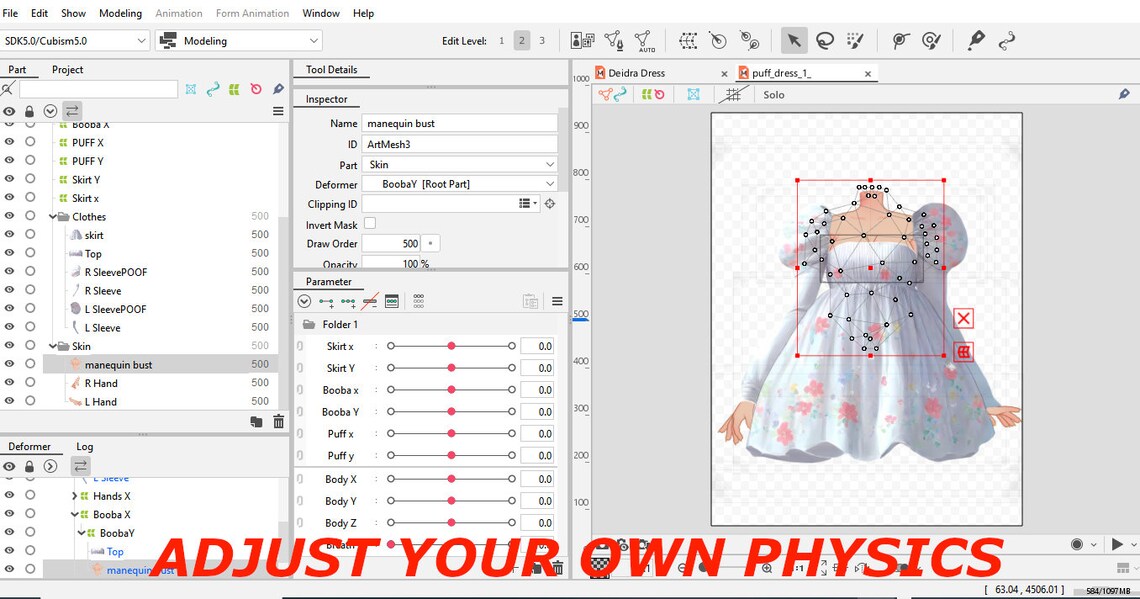
Task: Toggle the grid display icon above the canvas
Action: (x=734, y=93)
